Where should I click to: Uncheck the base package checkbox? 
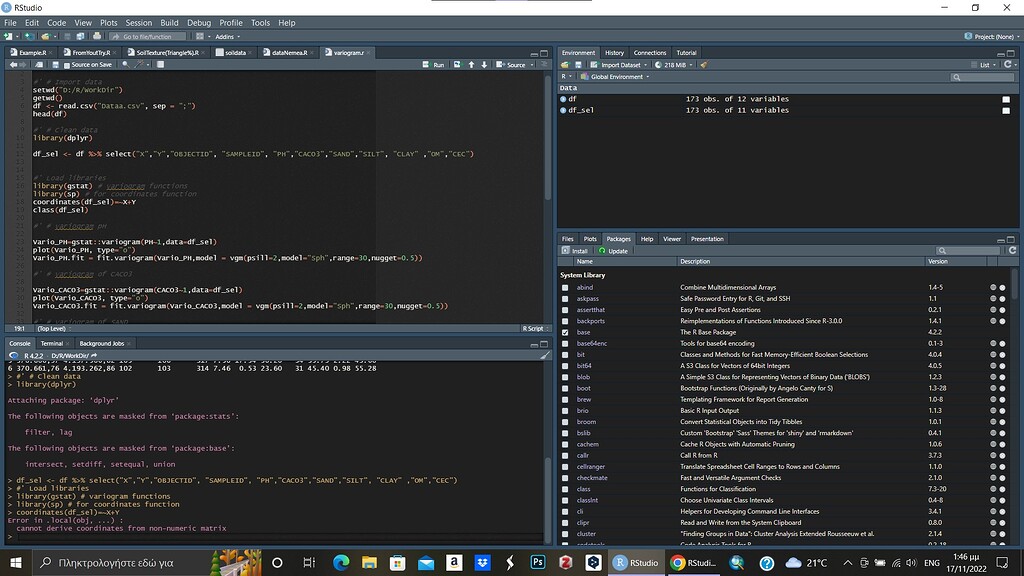(x=565, y=332)
